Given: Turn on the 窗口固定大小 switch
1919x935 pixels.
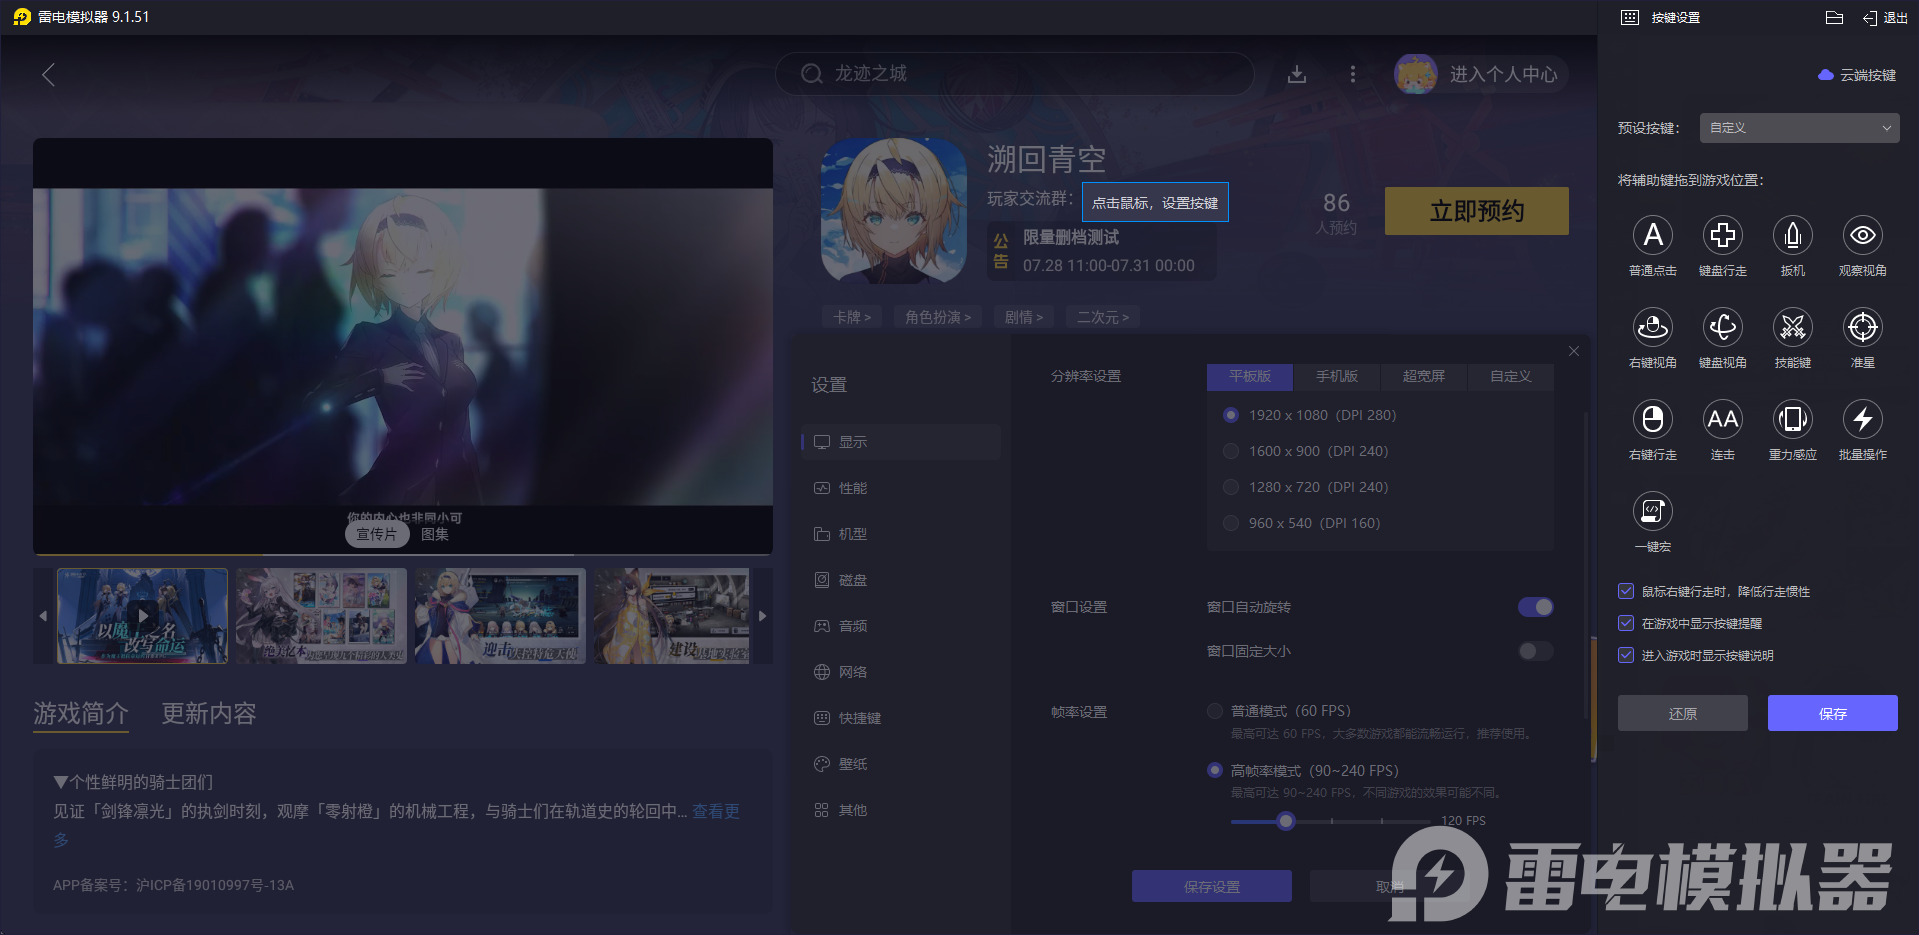Looking at the screenshot, I should coord(1536,651).
